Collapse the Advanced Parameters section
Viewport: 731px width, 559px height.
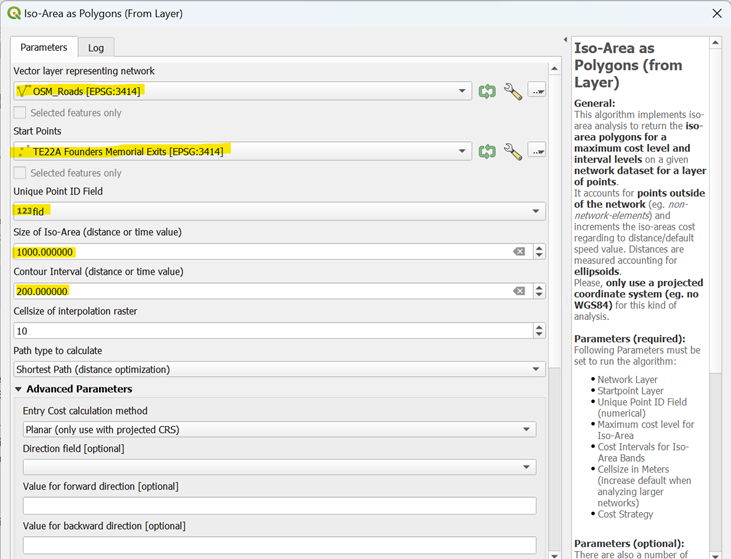(x=17, y=389)
